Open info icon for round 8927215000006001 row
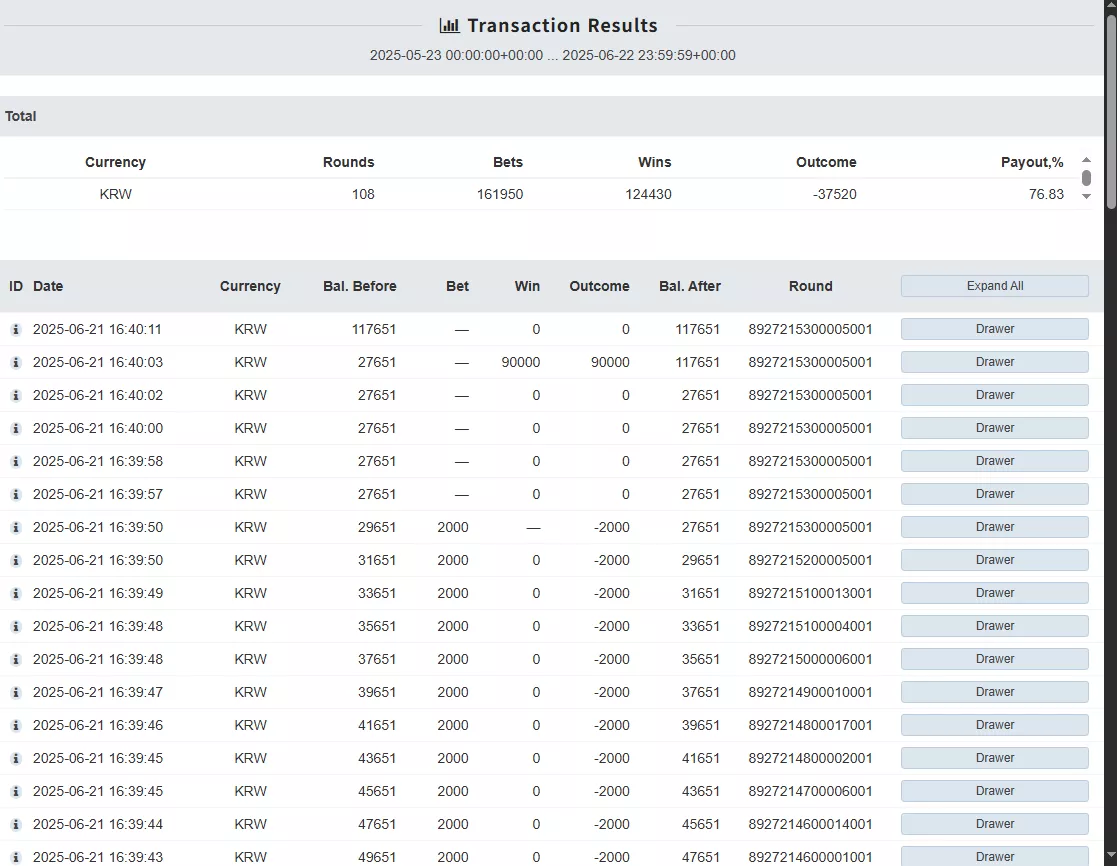 [x=16, y=659]
